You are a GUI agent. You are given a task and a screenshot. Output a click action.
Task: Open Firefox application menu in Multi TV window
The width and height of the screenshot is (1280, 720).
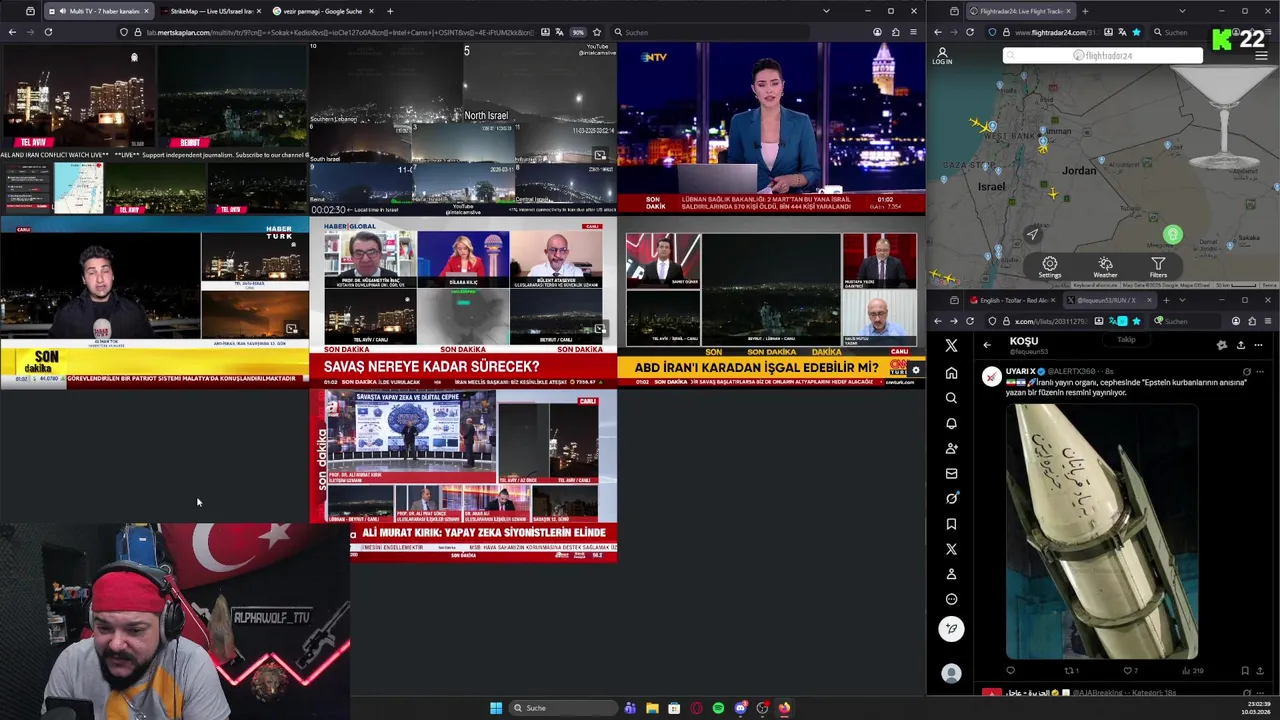click(x=913, y=32)
